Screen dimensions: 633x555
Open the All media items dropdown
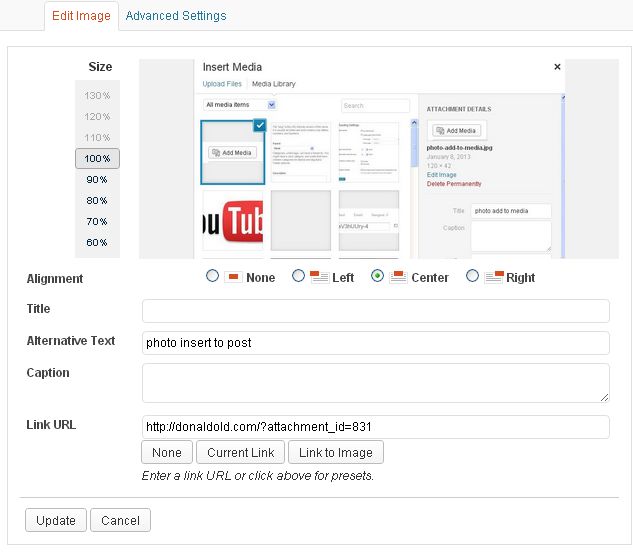[240, 104]
